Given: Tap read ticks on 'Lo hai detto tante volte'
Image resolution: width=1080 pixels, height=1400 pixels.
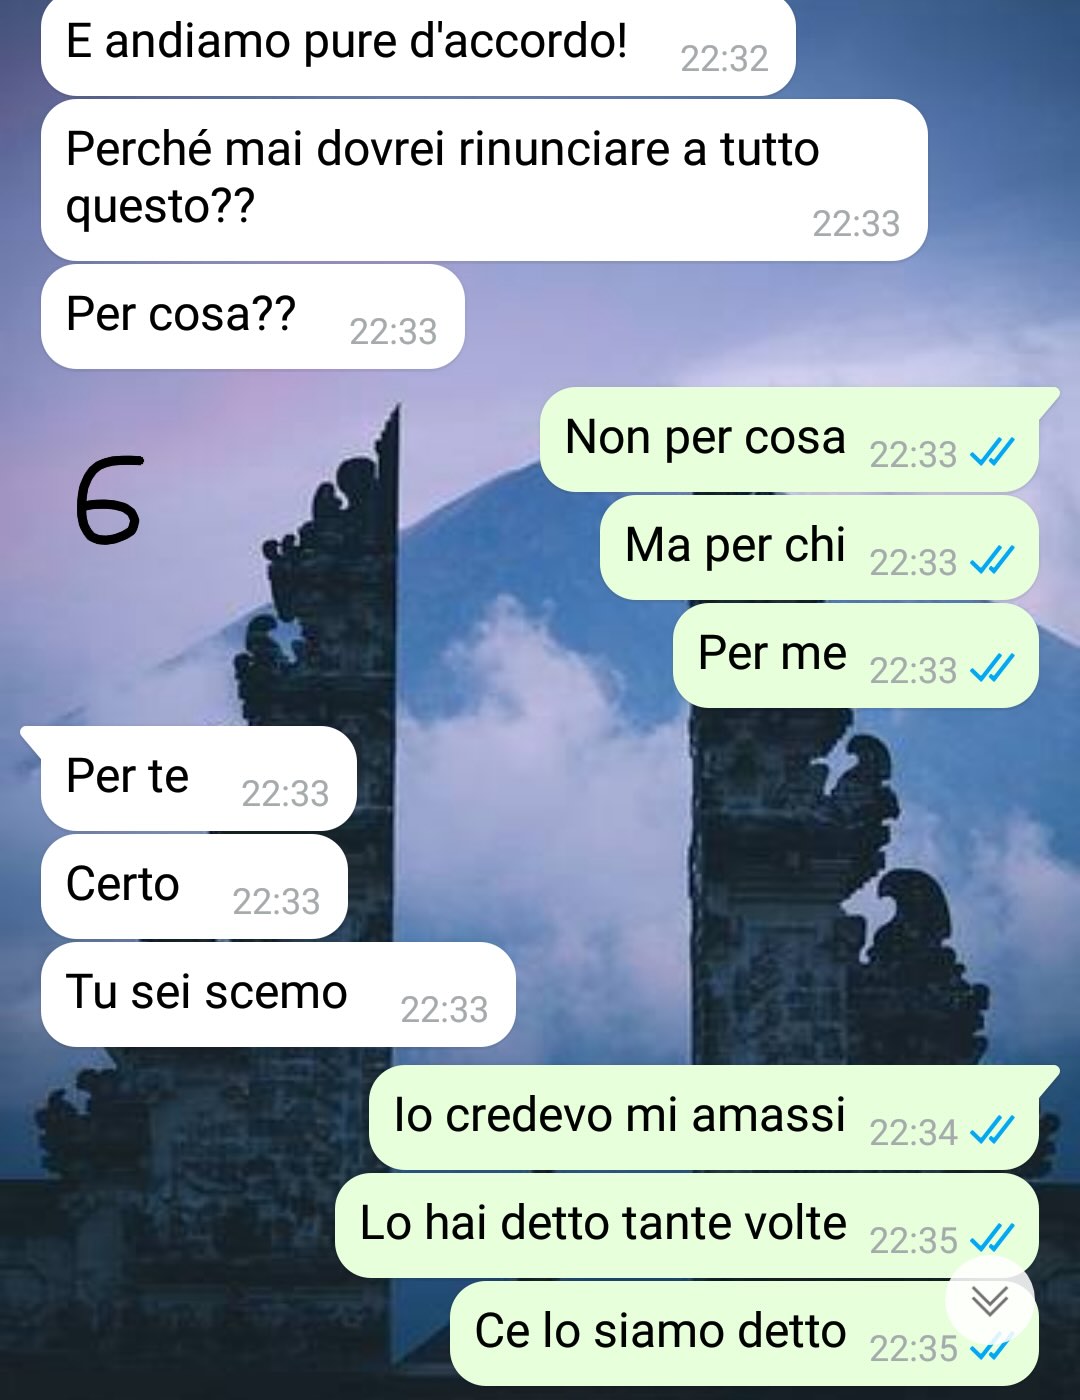Looking at the screenshot, I should pos(992,1239).
